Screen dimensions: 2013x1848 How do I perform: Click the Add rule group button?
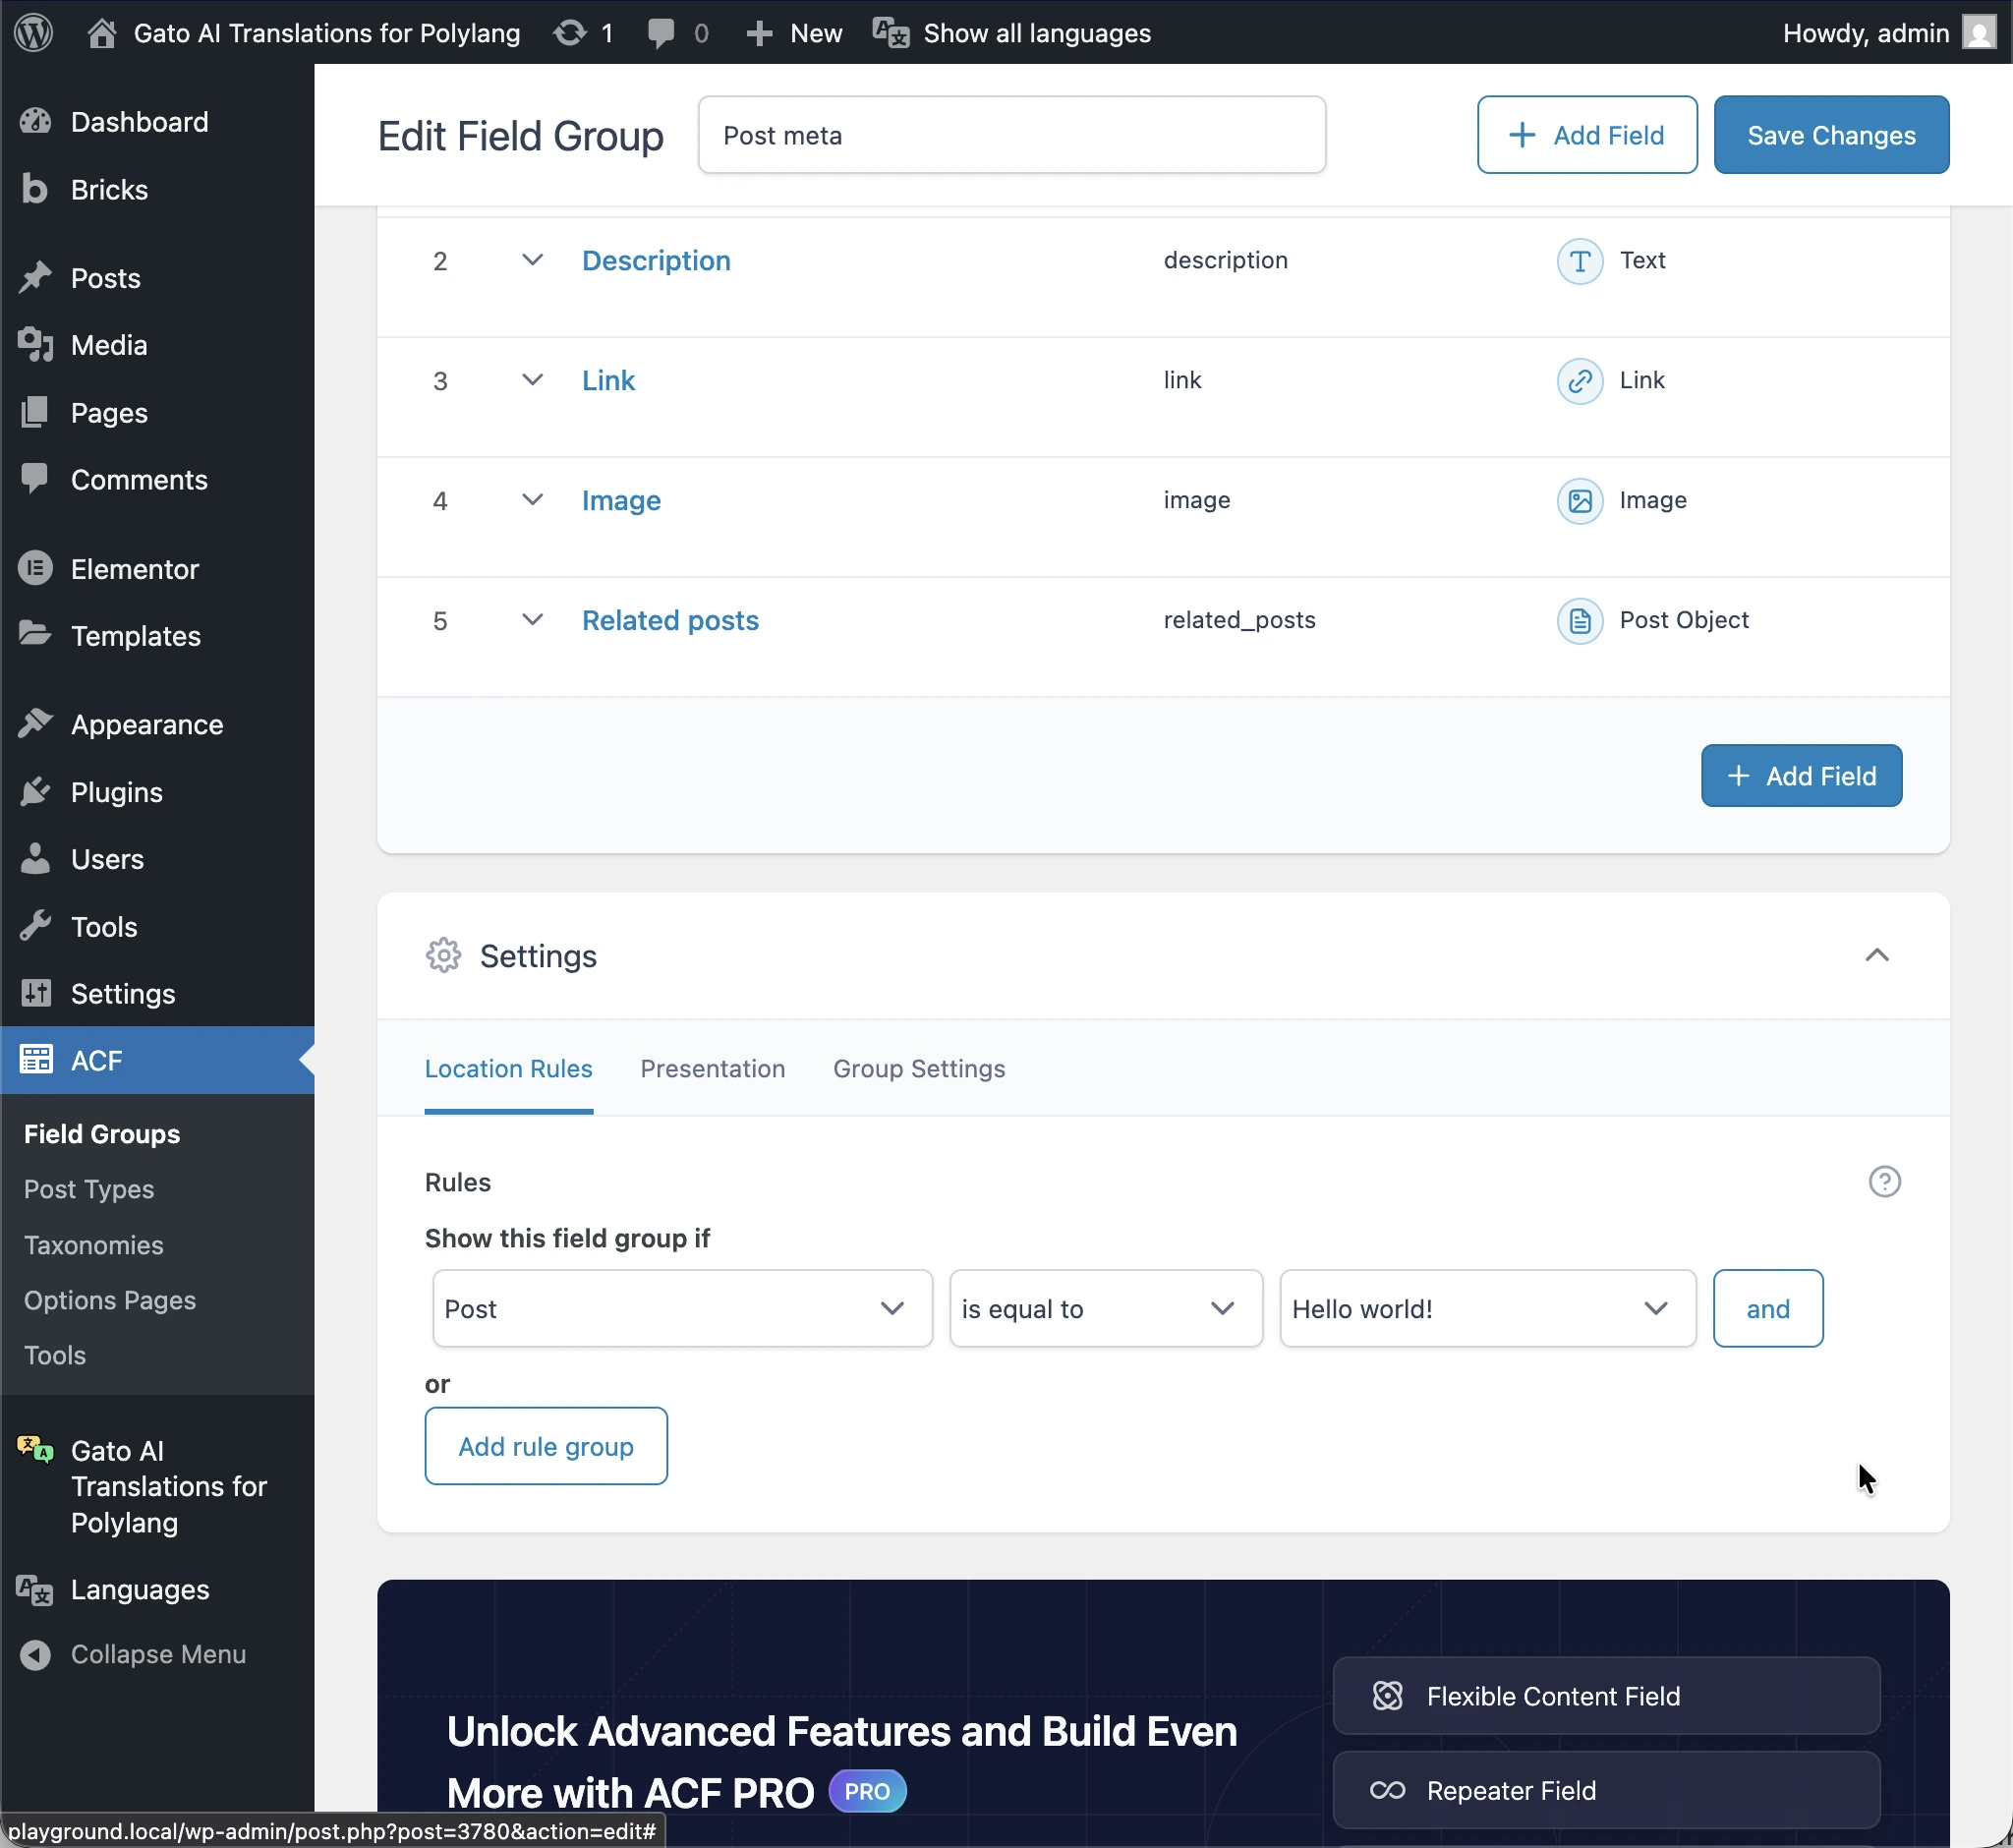point(545,1446)
